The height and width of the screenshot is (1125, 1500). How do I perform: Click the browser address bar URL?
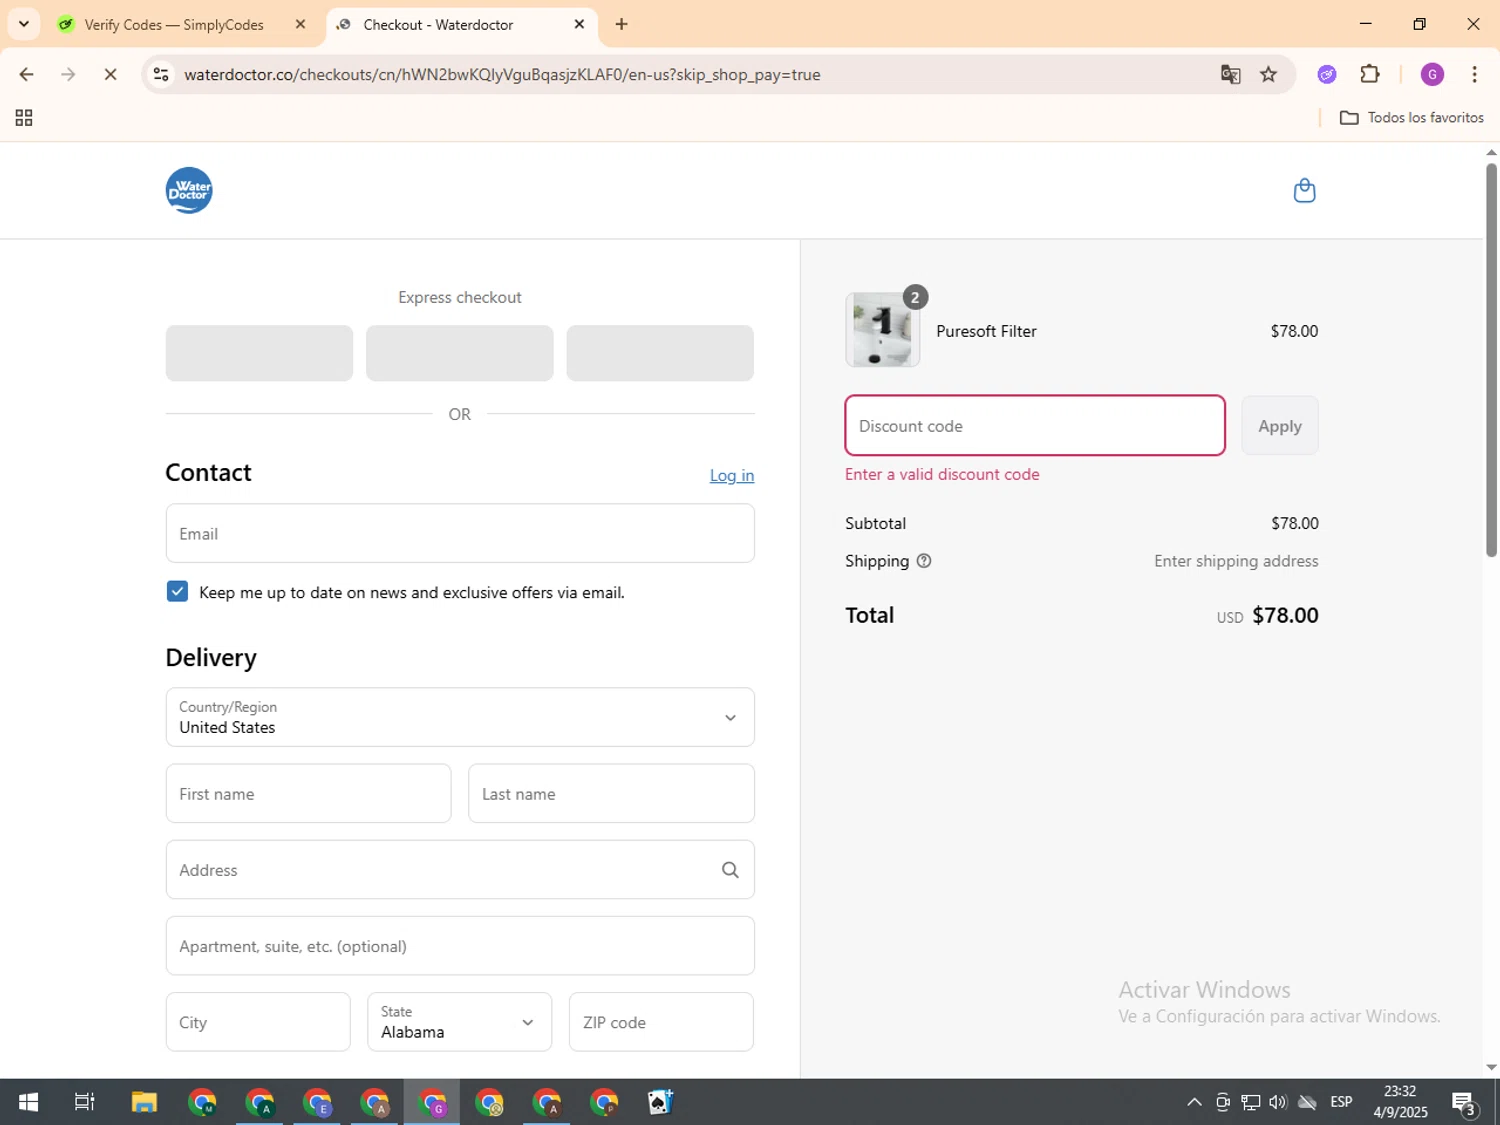502,74
